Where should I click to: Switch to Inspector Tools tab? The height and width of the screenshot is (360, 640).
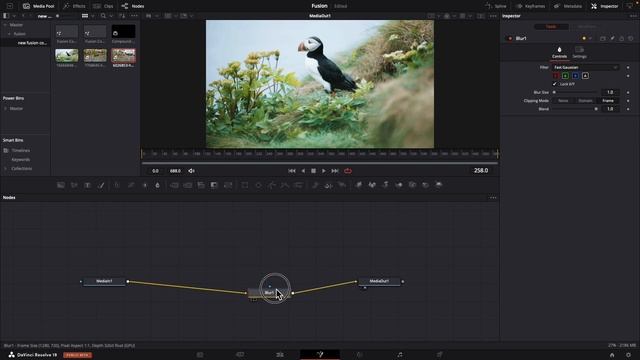pos(551,27)
